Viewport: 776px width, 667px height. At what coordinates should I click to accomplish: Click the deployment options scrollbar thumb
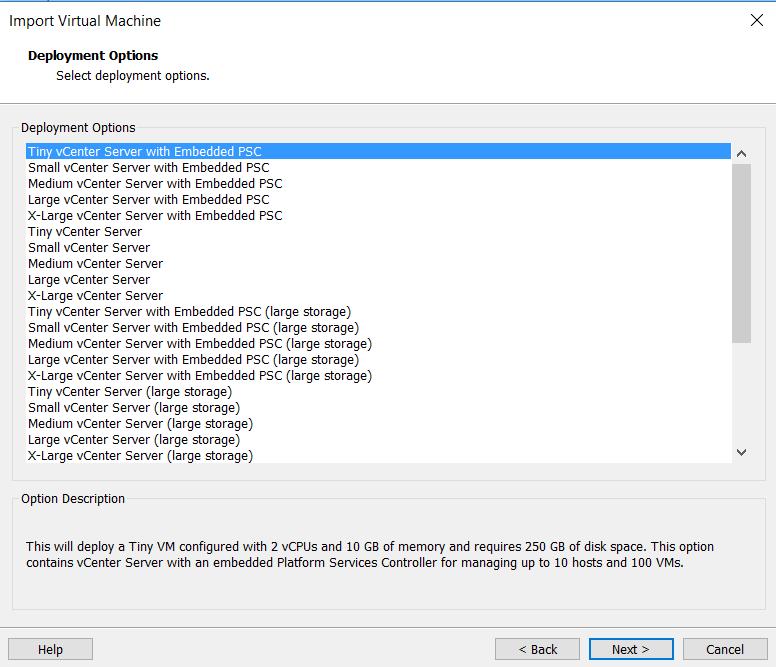(741, 253)
